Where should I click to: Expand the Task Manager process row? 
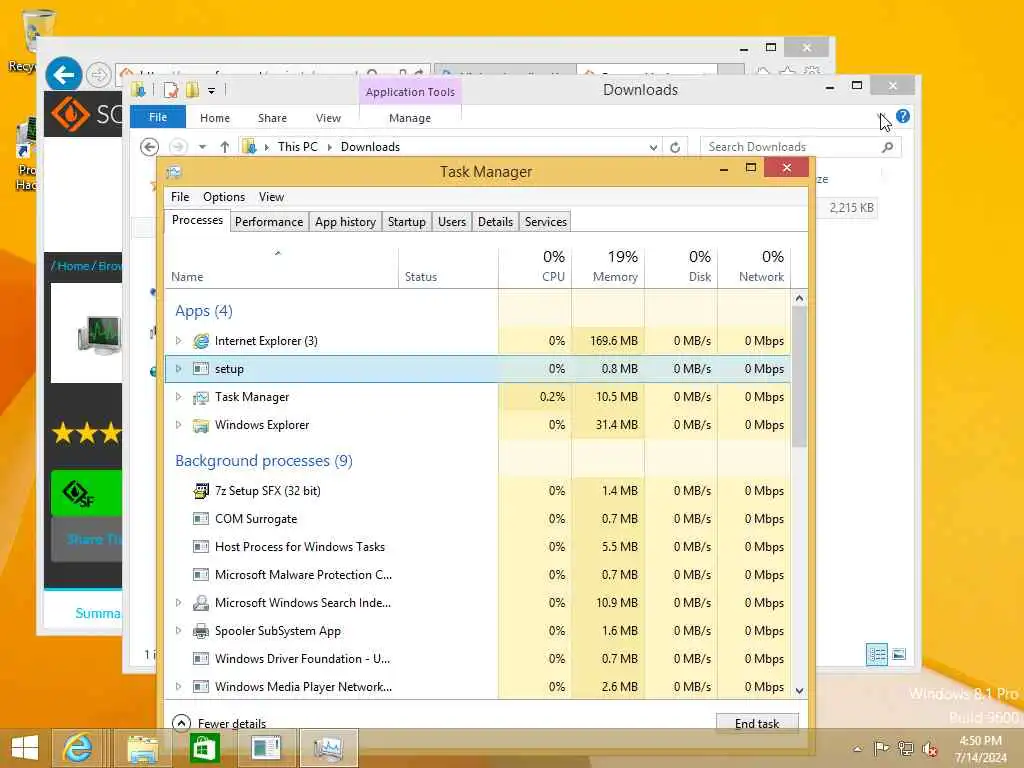[x=178, y=397]
